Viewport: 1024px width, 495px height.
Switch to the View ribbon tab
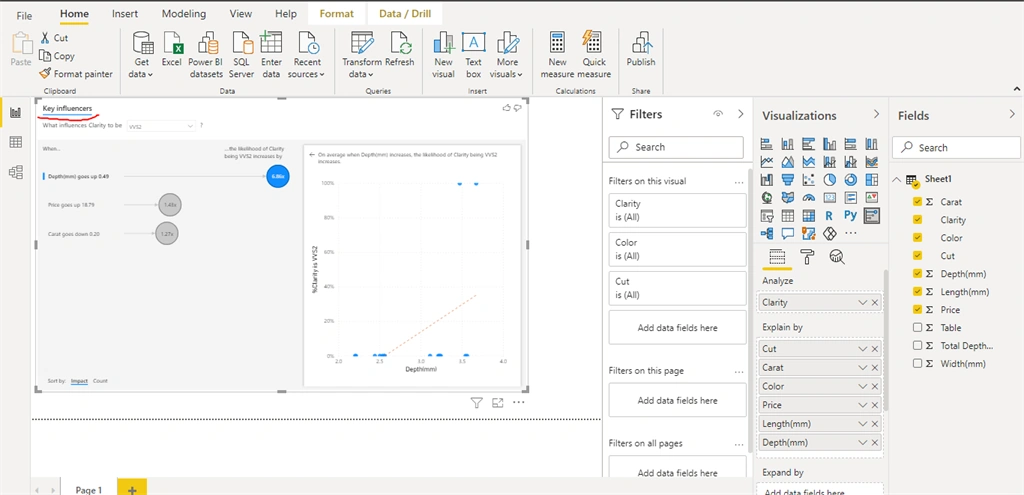tap(241, 14)
